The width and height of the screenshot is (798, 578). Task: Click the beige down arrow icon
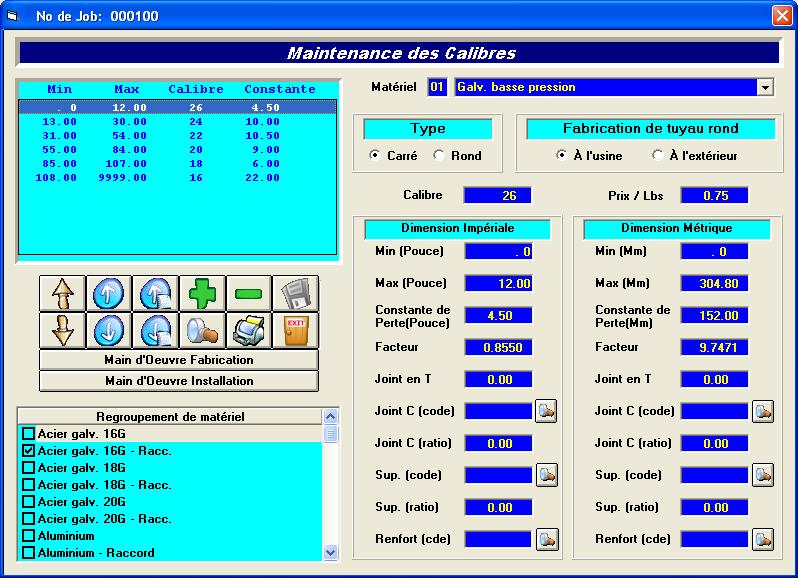pyautogui.click(x=62, y=330)
